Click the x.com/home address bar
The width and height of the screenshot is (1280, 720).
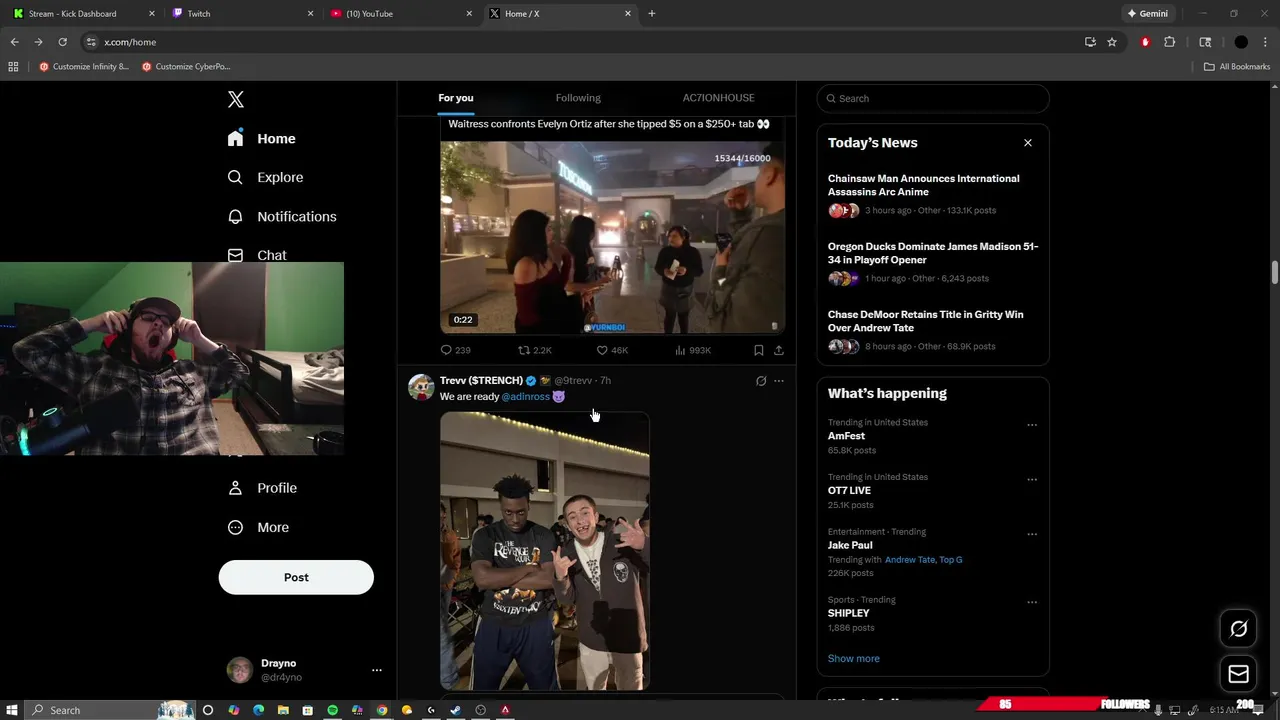[x=580, y=42]
